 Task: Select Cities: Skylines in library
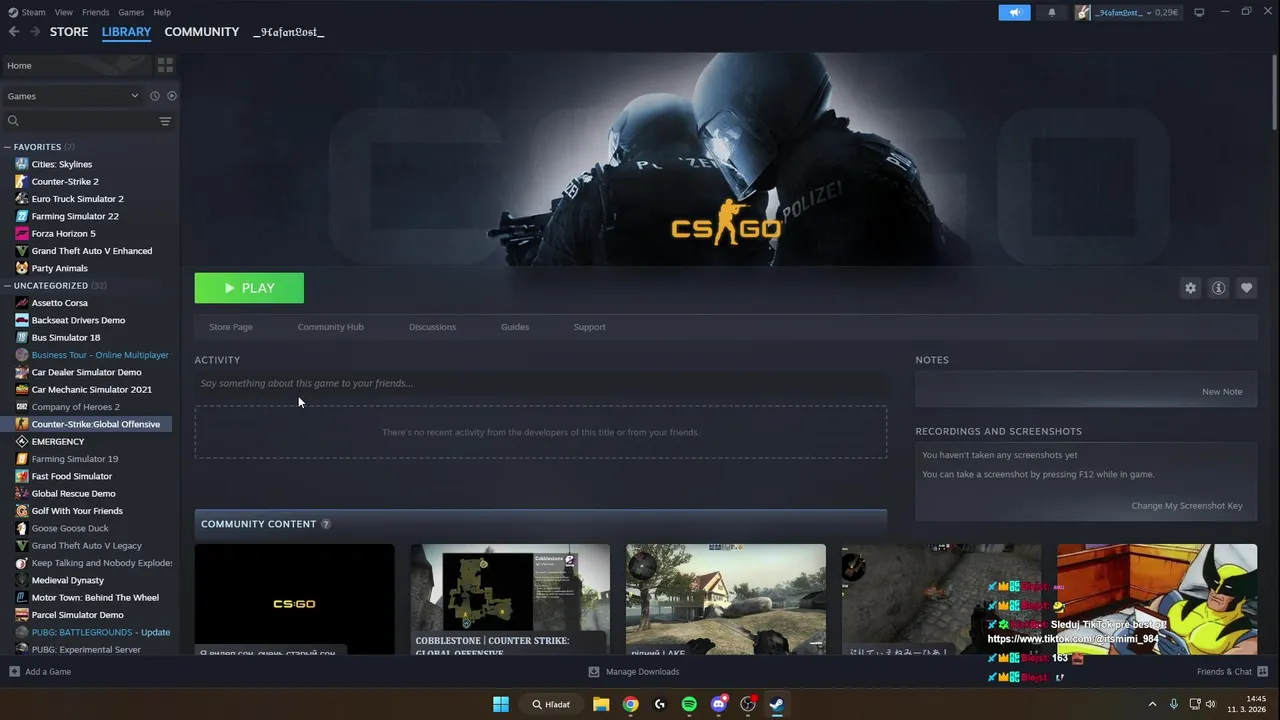coord(61,164)
